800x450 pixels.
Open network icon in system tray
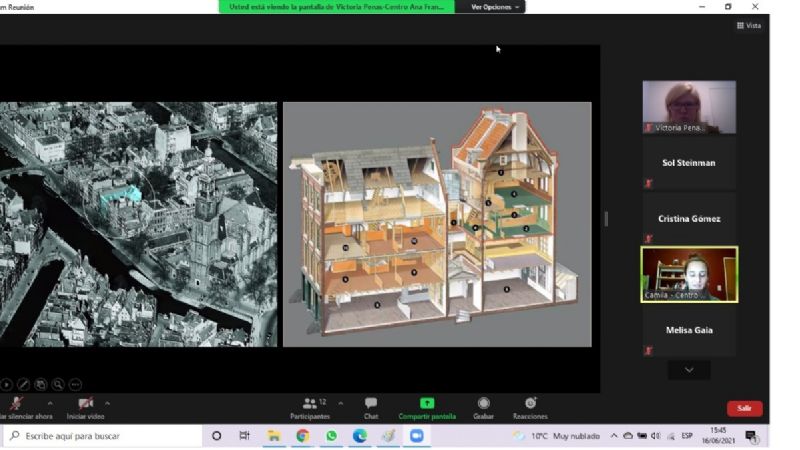point(671,436)
